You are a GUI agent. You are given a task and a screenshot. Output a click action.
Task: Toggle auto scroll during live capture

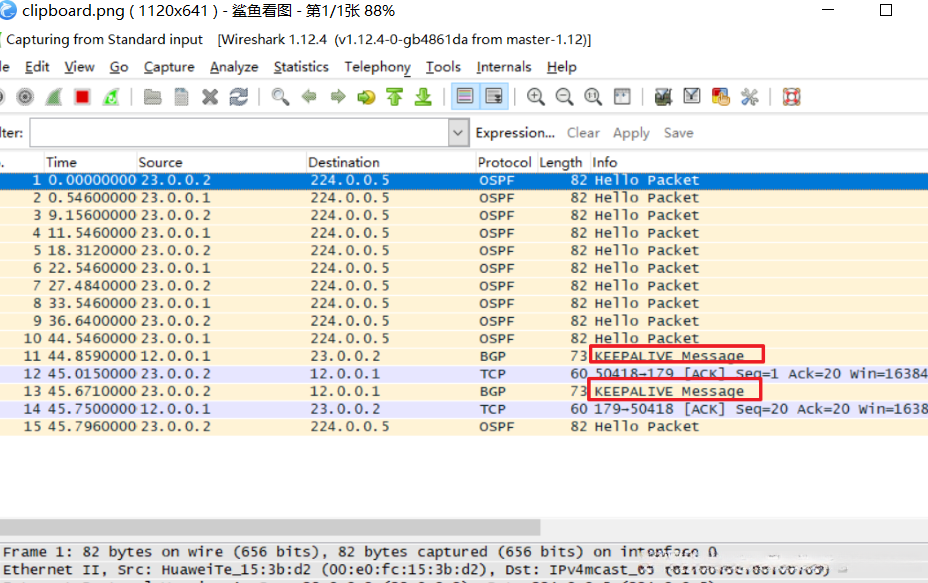pos(493,97)
